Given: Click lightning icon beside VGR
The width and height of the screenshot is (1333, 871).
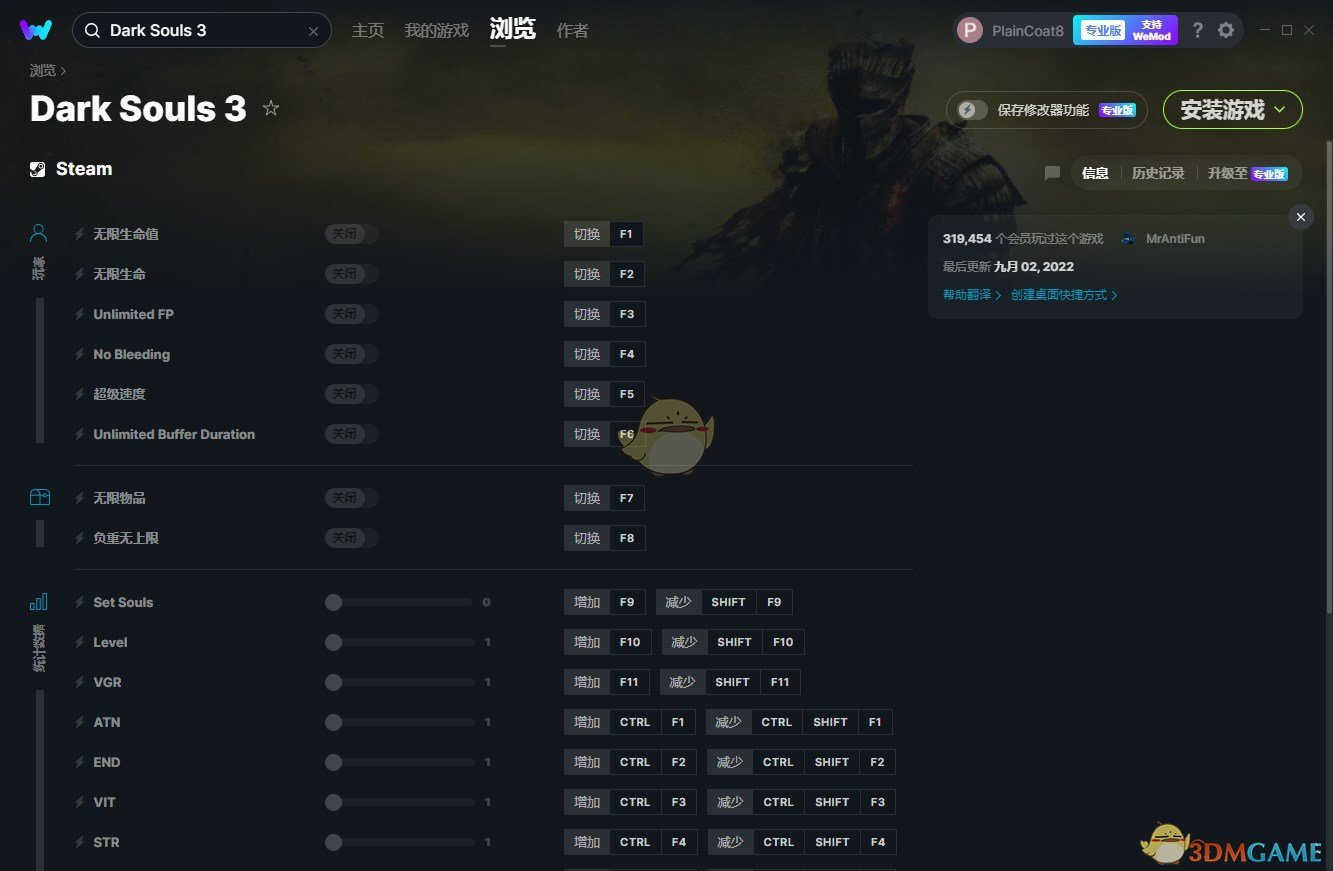Looking at the screenshot, I should point(80,682).
